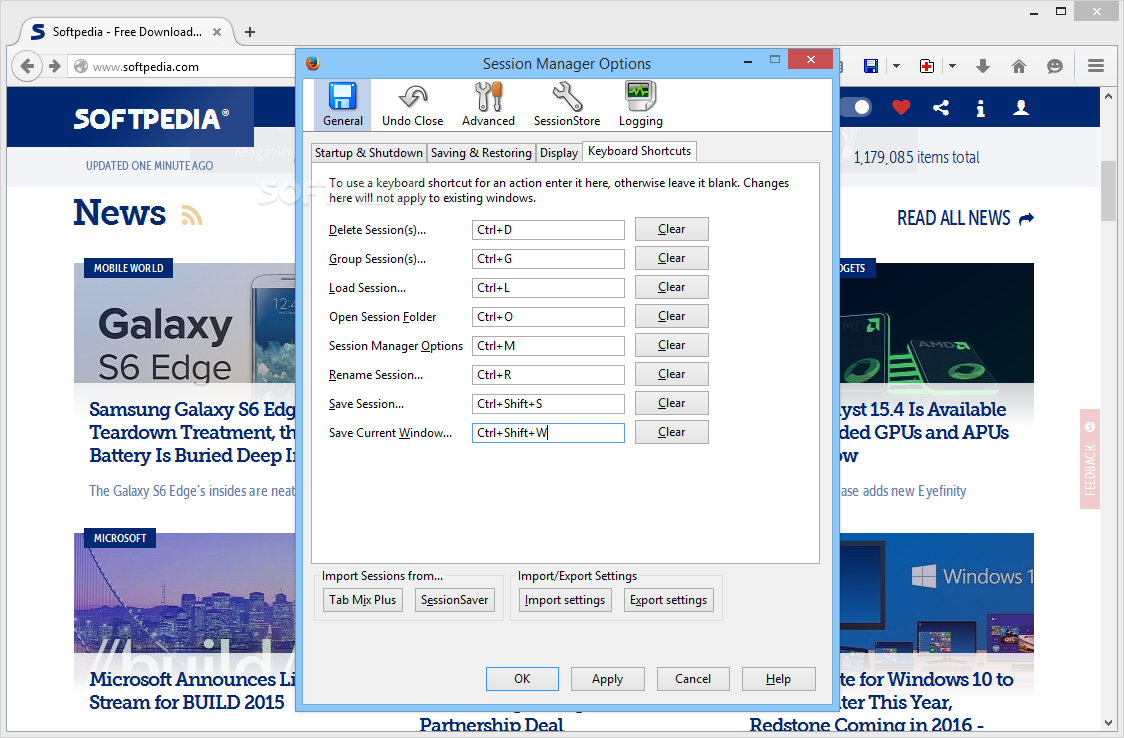Close the Softpedia browser tab
The height and width of the screenshot is (738, 1124).
click(217, 32)
